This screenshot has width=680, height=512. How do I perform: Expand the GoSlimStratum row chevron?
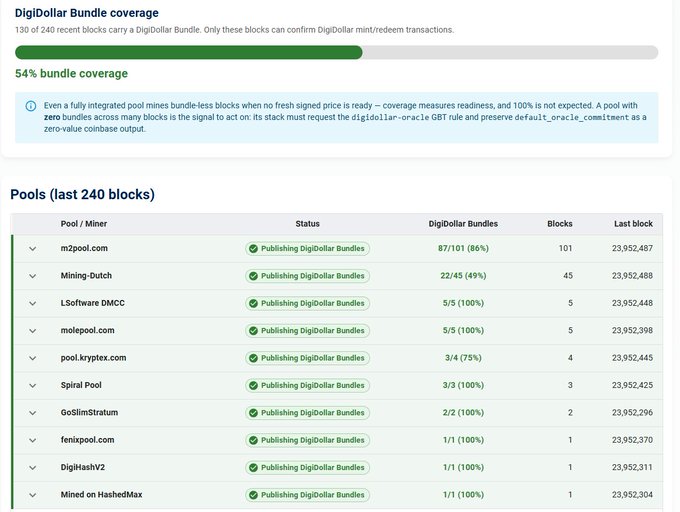[x=33, y=413]
